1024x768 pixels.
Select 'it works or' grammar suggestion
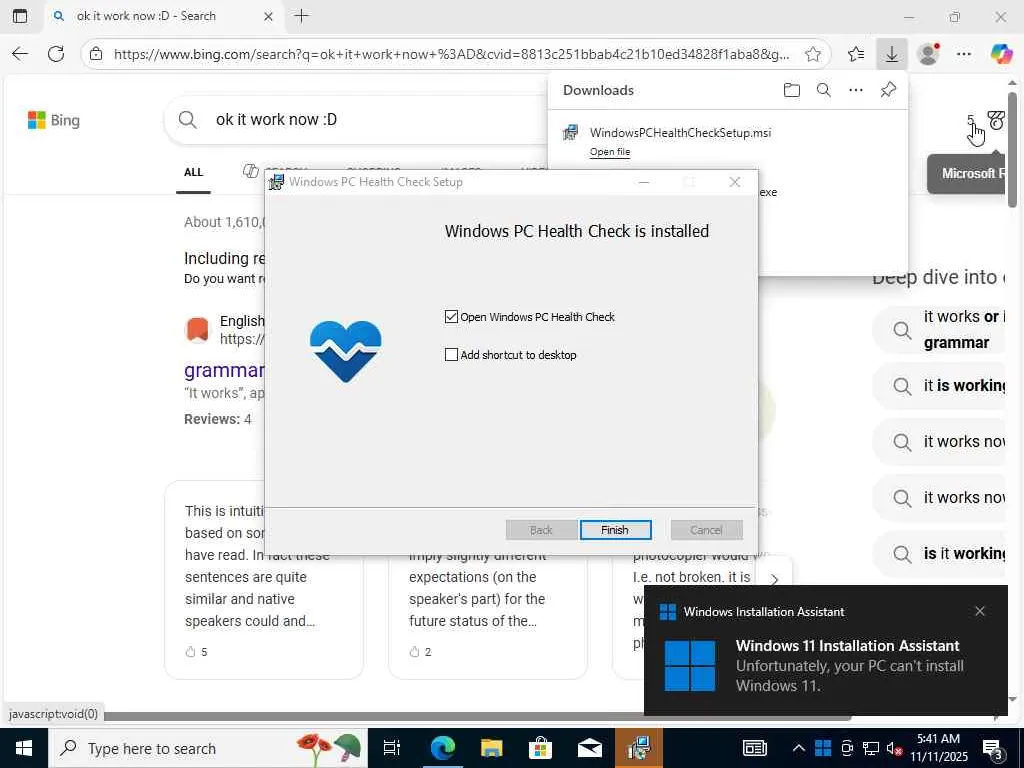point(940,330)
